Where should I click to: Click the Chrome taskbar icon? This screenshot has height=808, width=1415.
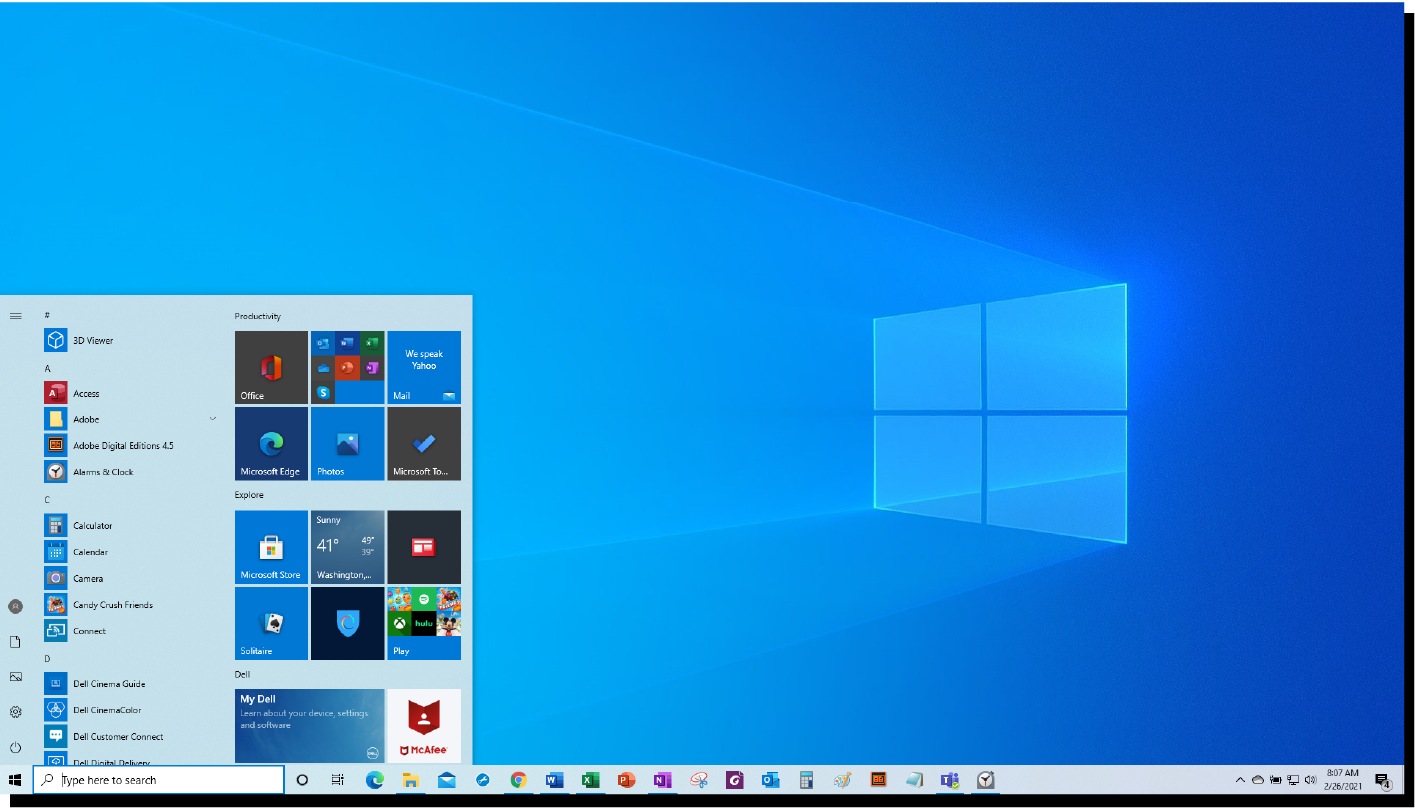[x=518, y=780]
